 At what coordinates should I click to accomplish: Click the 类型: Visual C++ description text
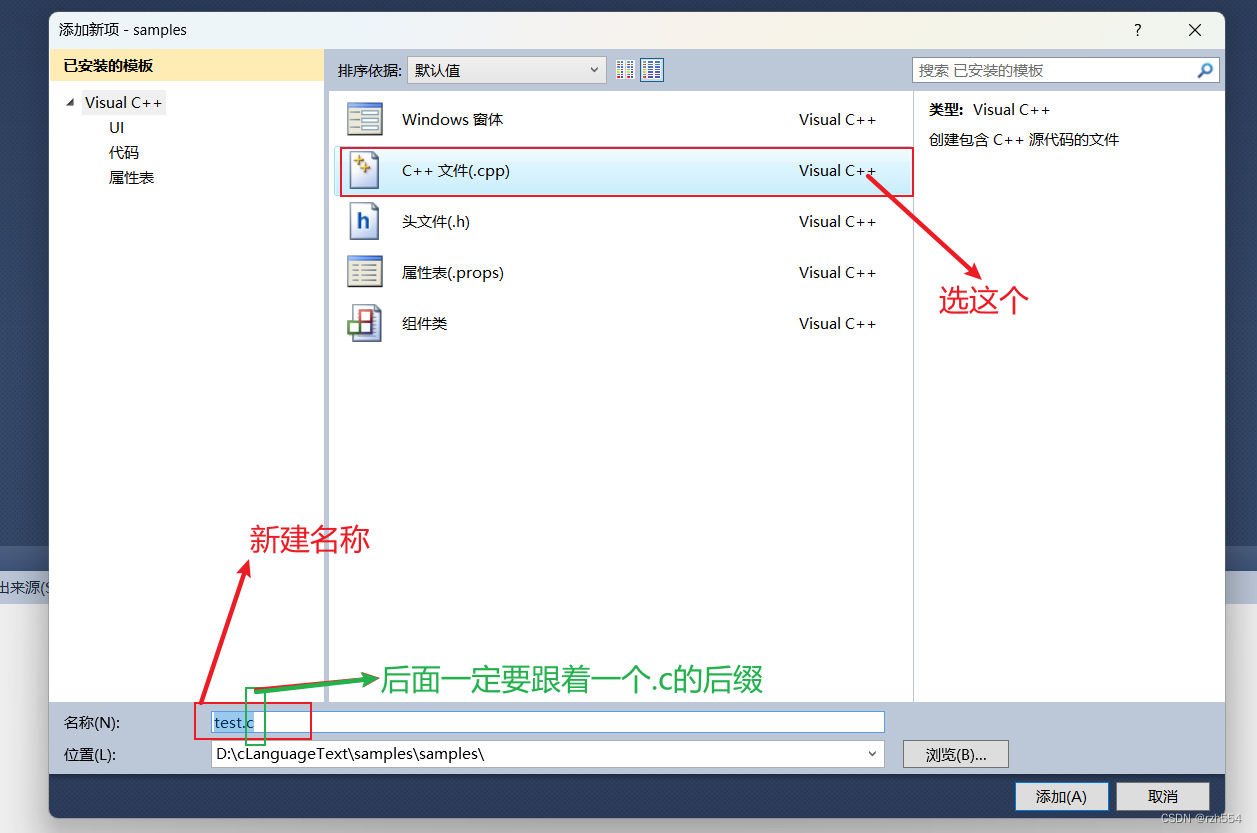coord(989,110)
